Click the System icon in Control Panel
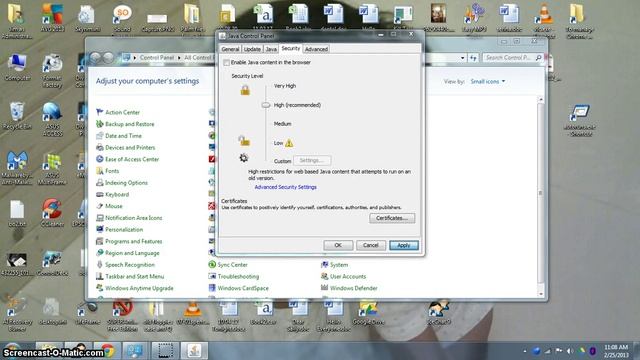This screenshot has width=640, height=360. pos(324,265)
